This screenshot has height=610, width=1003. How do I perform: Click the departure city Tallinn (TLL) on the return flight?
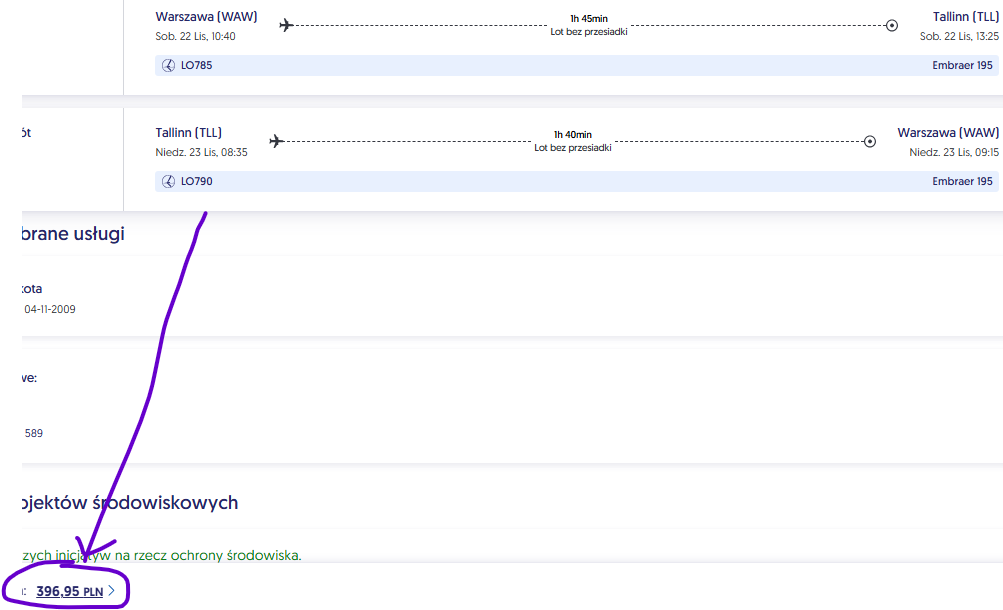[x=189, y=132]
